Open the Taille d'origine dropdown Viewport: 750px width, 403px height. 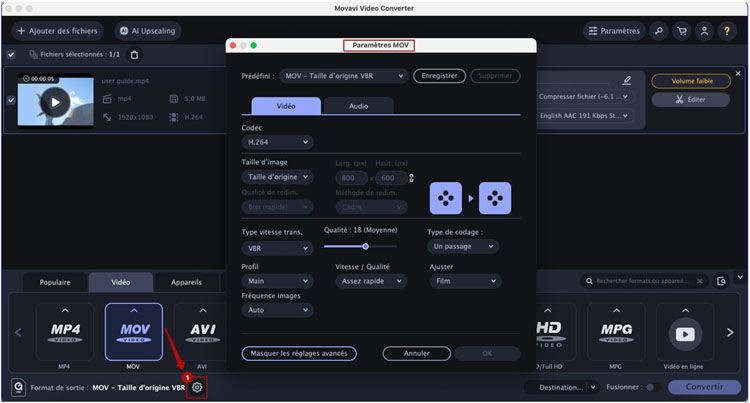tap(277, 177)
